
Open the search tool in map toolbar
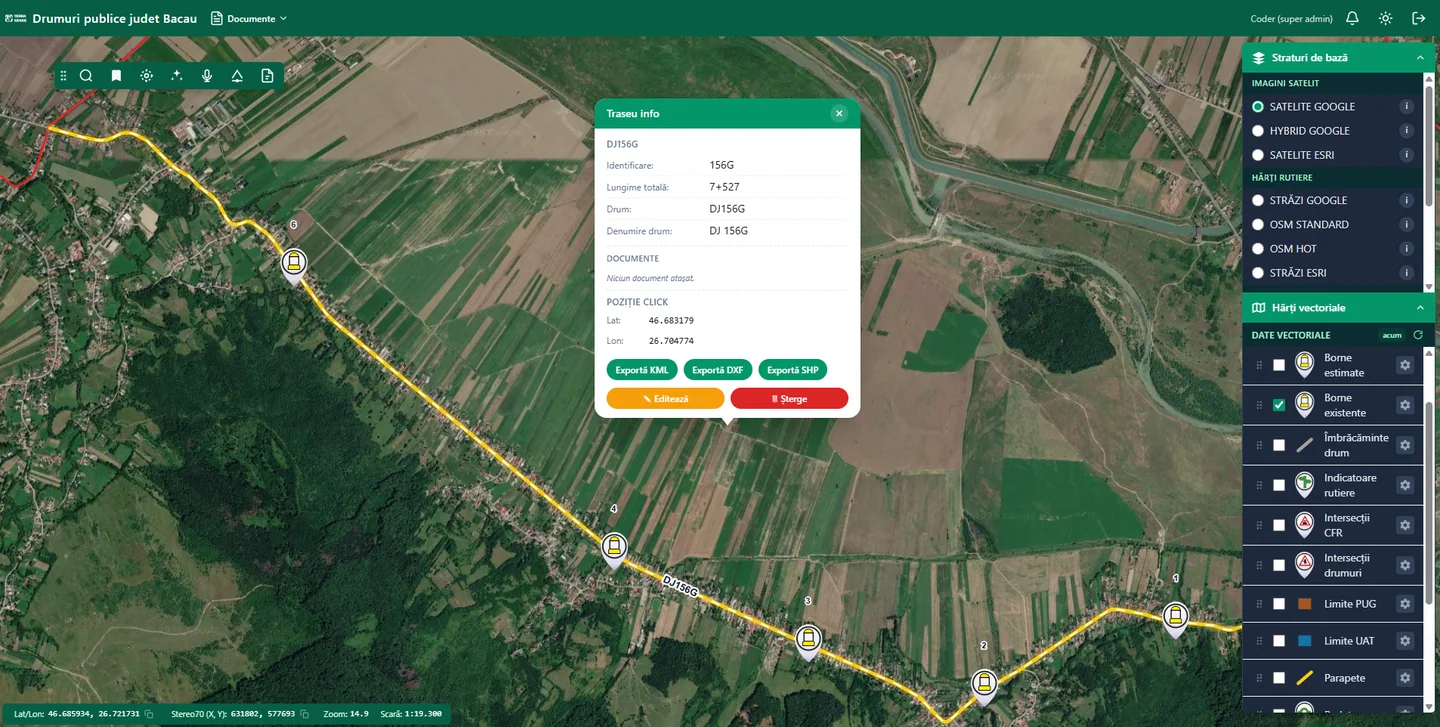point(86,76)
